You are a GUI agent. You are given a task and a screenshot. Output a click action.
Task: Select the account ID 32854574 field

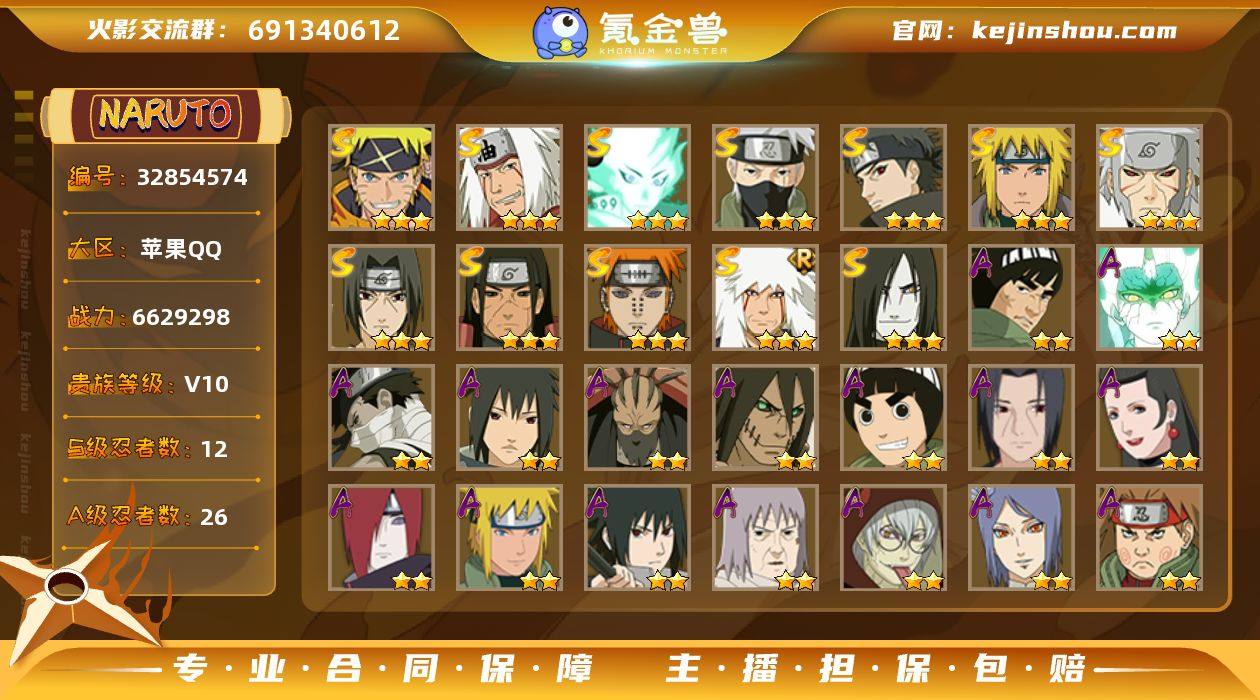coord(158,178)
